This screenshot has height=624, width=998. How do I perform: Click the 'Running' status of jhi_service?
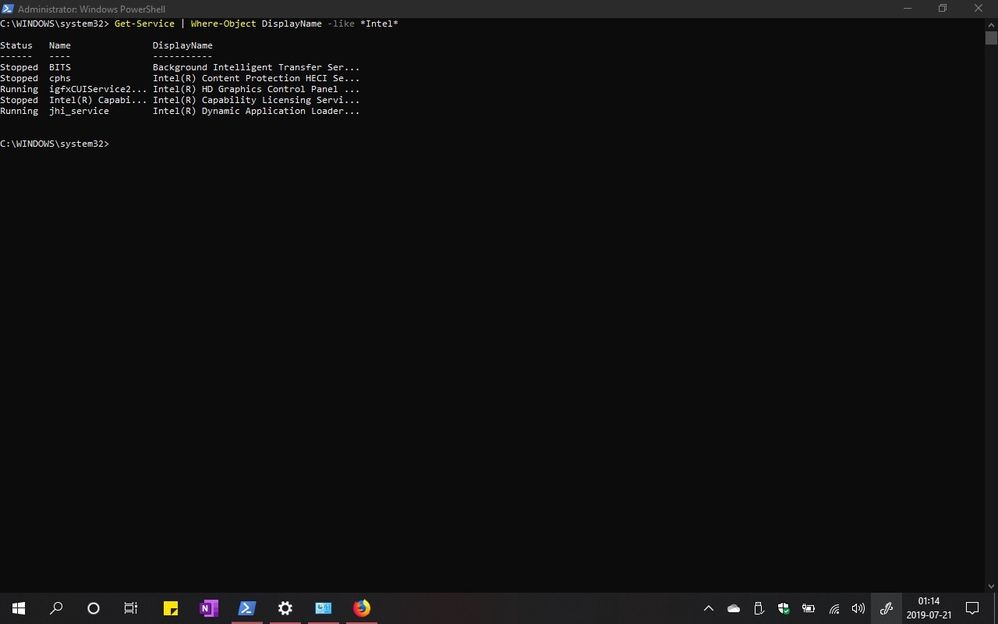click(x=19, y=111)
